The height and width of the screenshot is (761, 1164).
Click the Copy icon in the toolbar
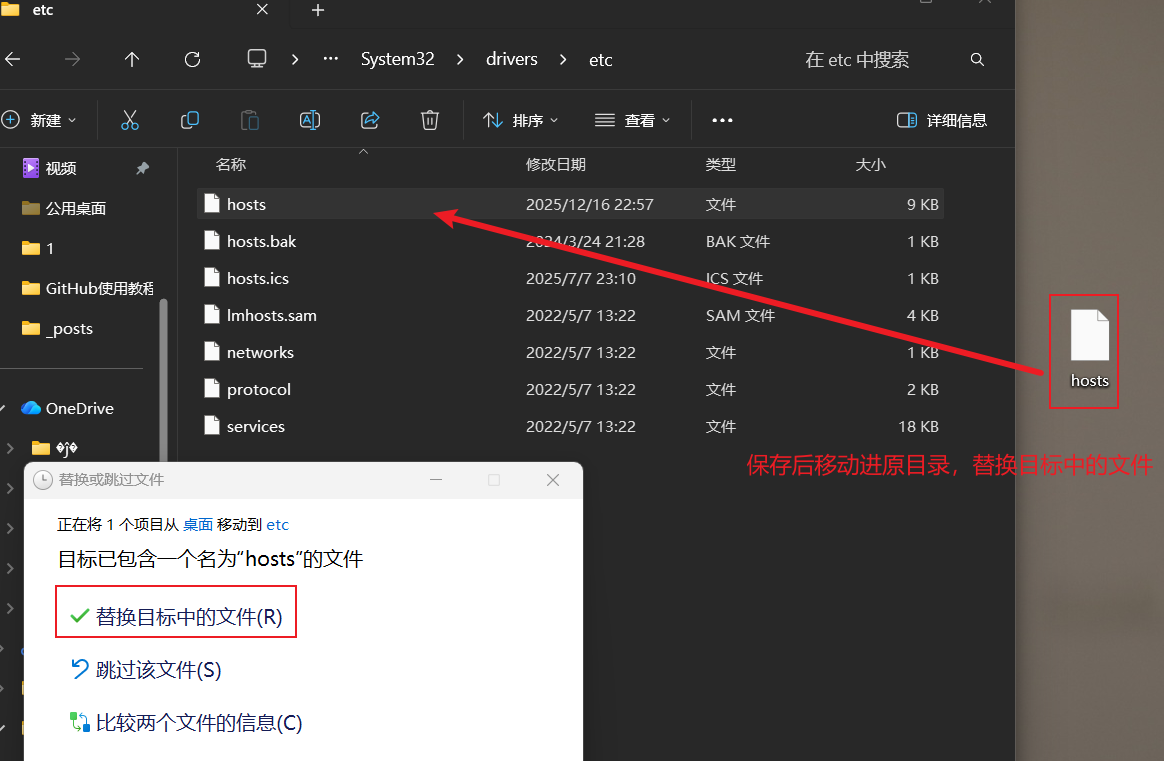pyautogui.click(x=189, y=119)
